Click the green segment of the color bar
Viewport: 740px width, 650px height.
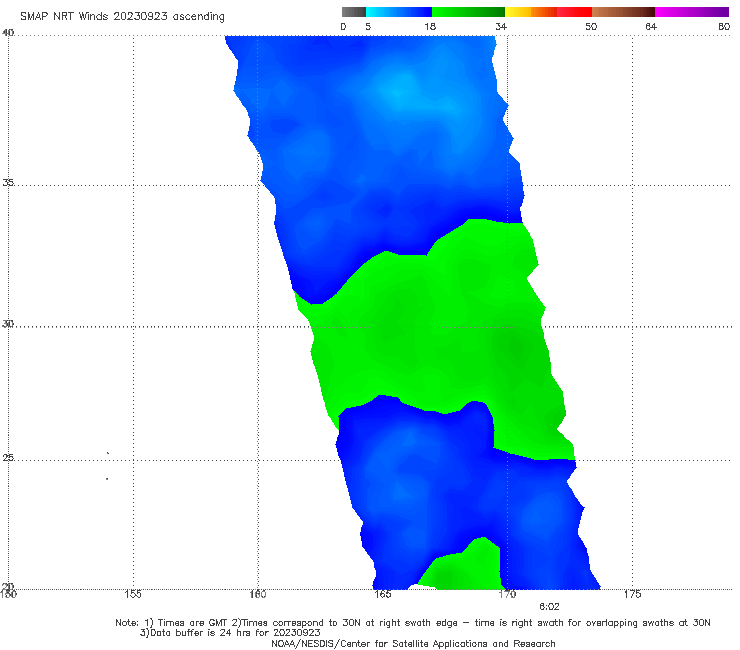pos(468,12)
